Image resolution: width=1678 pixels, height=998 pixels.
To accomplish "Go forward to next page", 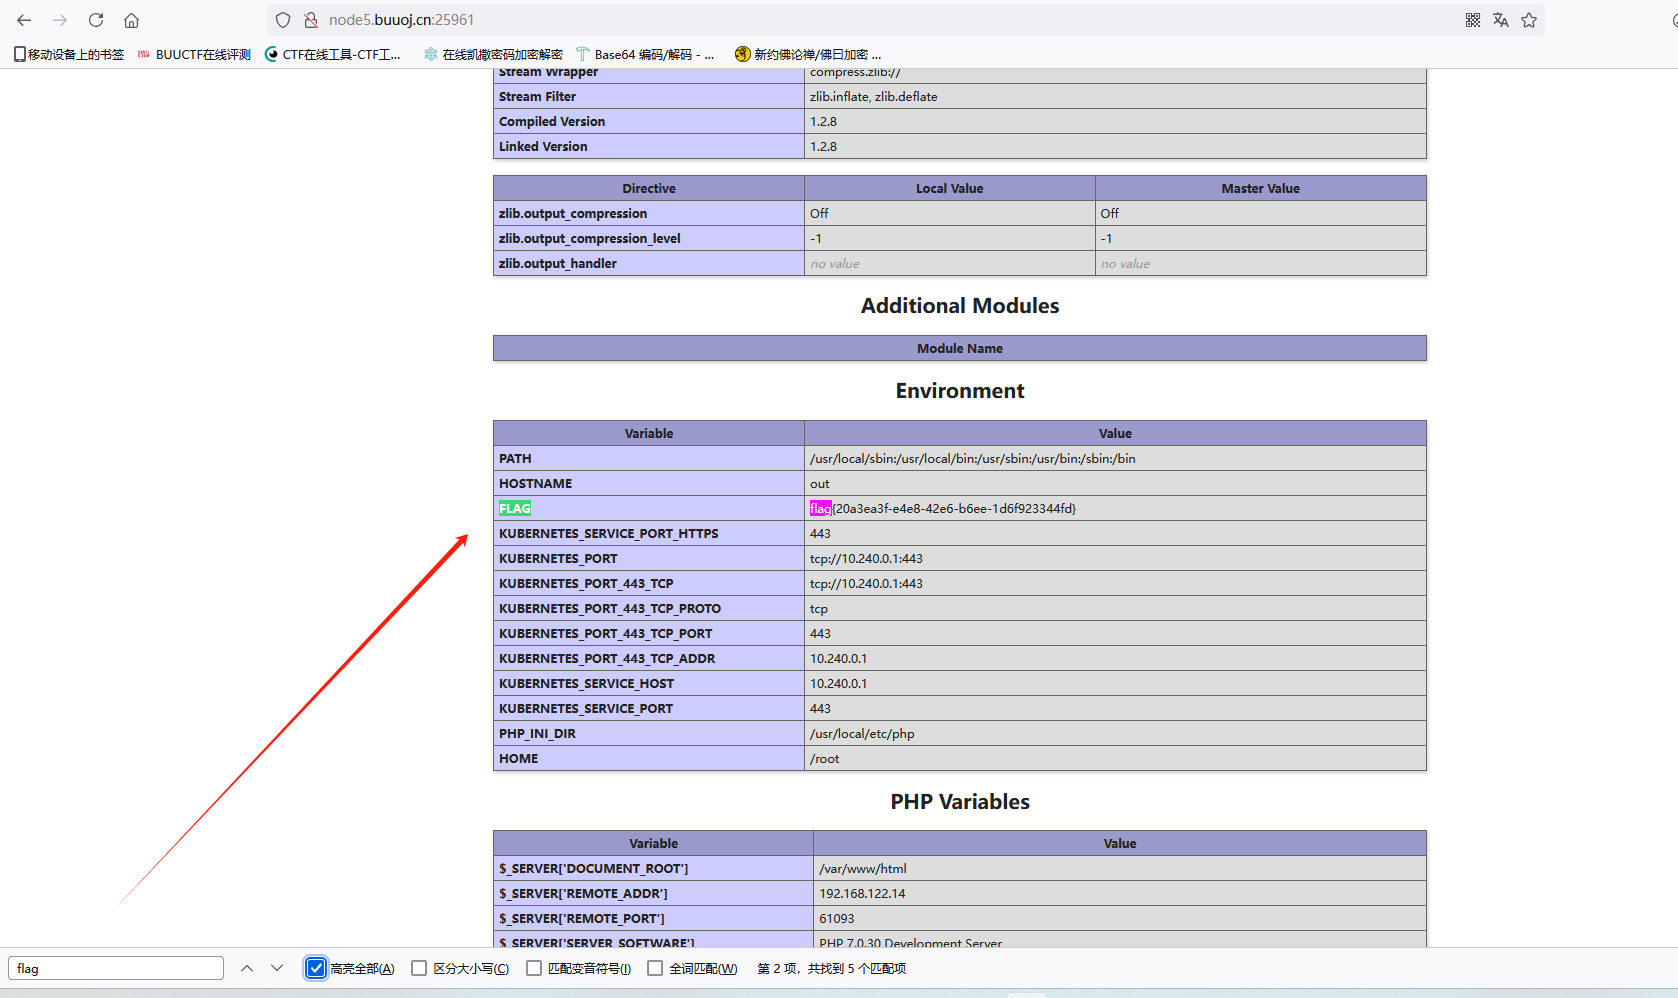I will (60, 20).
